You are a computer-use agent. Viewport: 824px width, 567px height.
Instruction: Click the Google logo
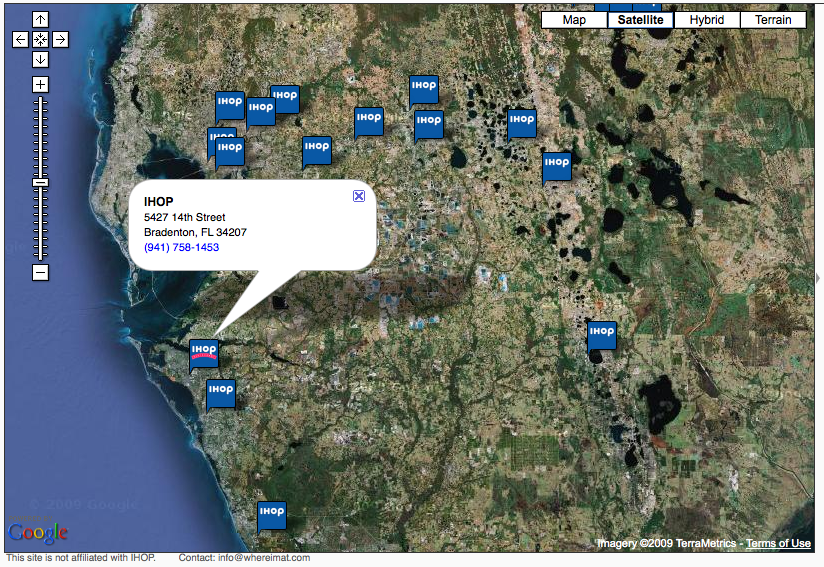coord(38,532)
